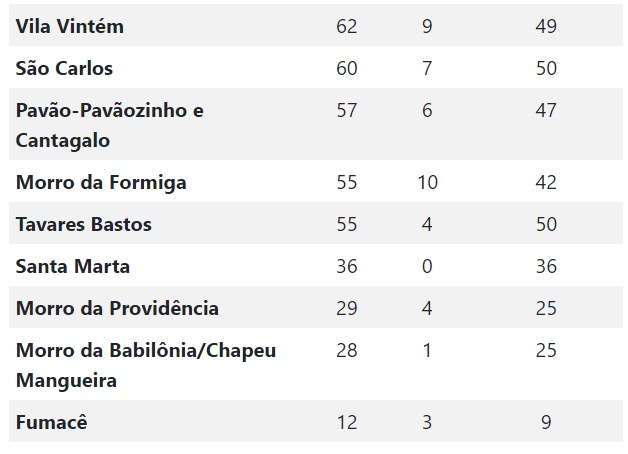Click the Morro da Formiga label
Image resolution: width=628 pixels, height=454 pixels.
tap(101, 183)
